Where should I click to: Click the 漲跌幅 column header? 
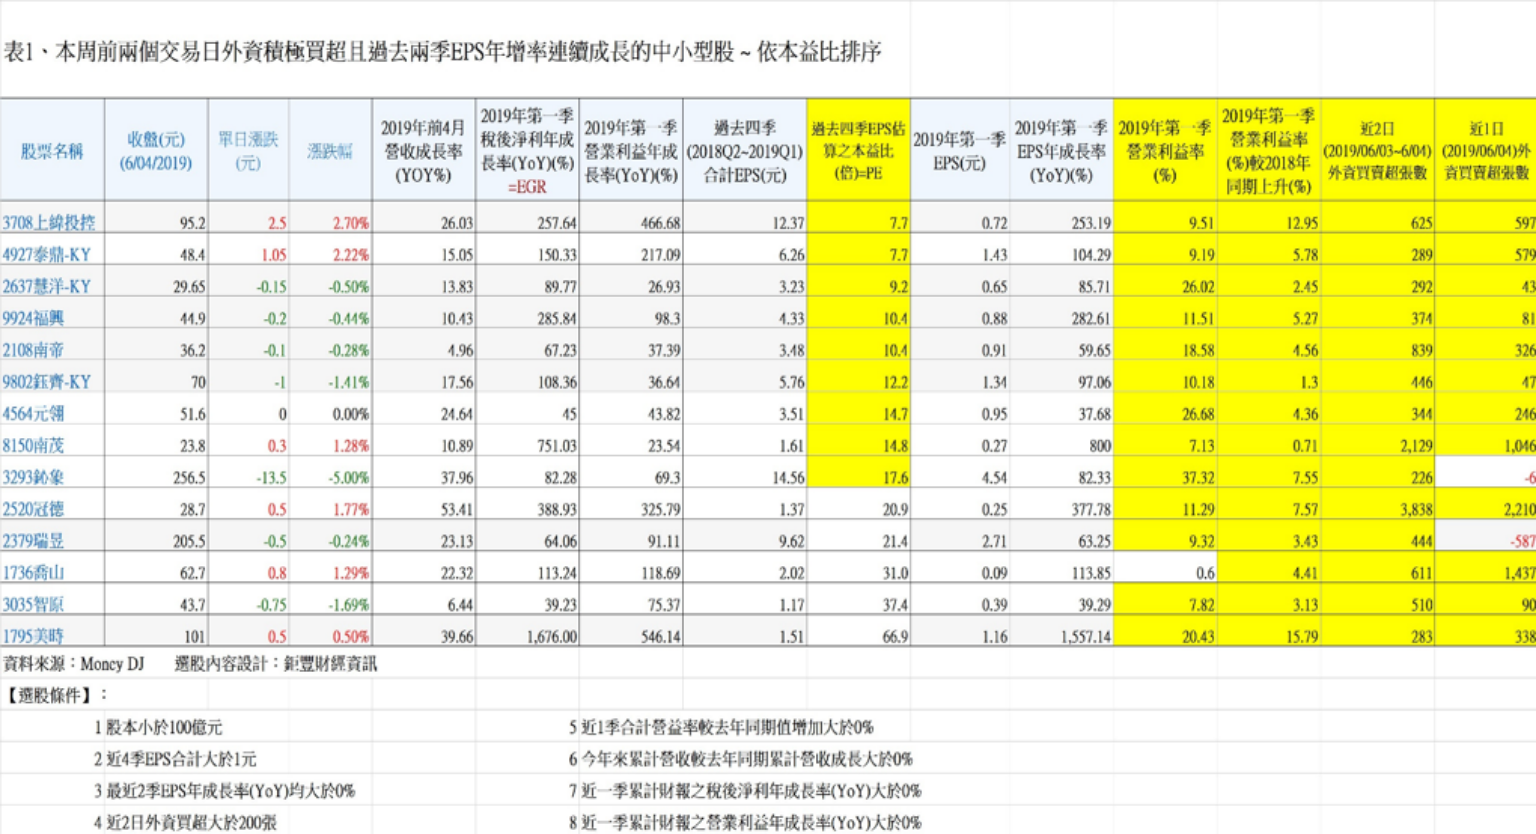(x=329, y=151)
